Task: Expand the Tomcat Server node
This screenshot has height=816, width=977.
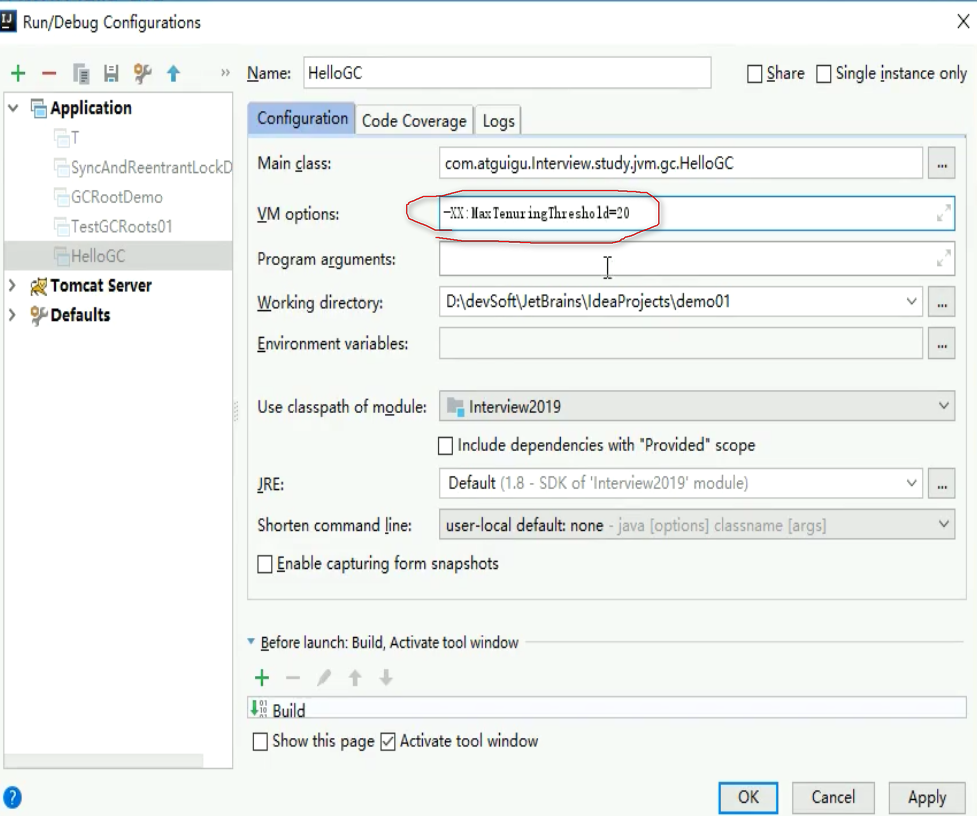Action: 12,286
